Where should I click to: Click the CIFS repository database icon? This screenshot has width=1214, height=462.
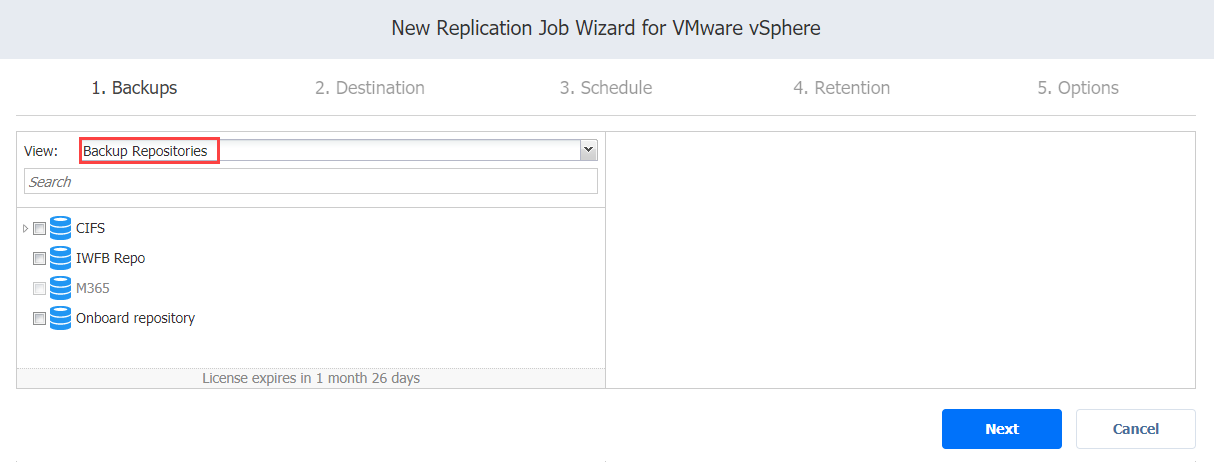pyautogui.click(x=61, y=228)
